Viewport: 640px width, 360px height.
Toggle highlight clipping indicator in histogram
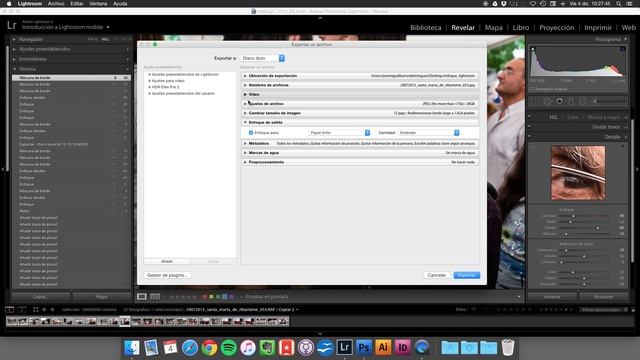click(622, 49)
